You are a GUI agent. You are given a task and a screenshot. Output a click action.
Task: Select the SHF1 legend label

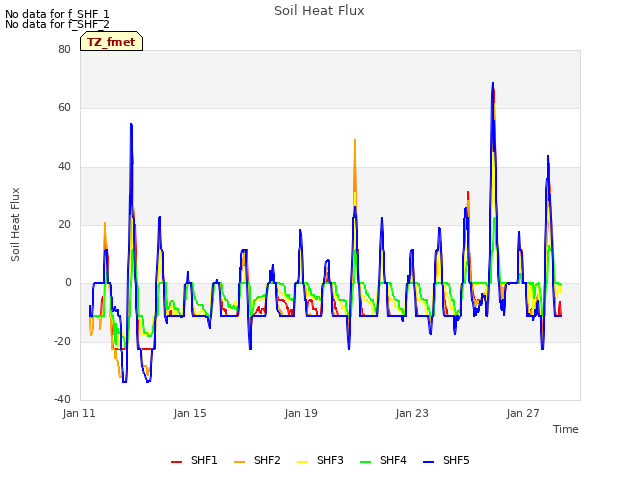204,460
